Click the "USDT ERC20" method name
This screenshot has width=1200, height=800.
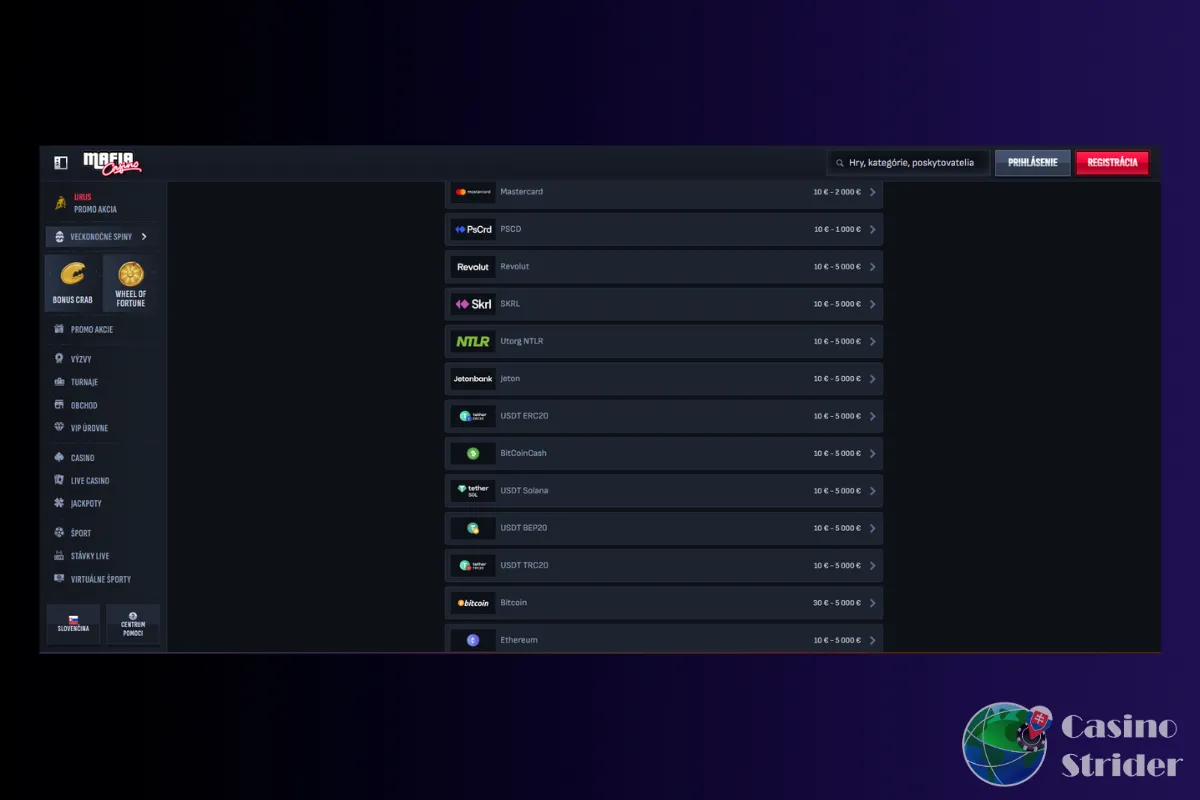[x=524, y=416]
